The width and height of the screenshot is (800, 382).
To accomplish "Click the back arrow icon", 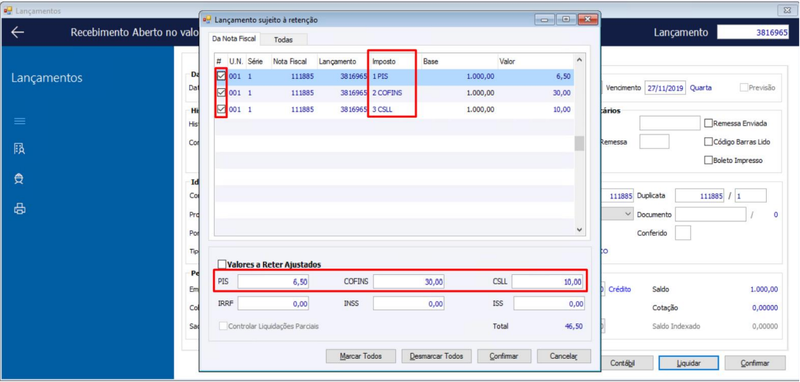I will 17,32.
